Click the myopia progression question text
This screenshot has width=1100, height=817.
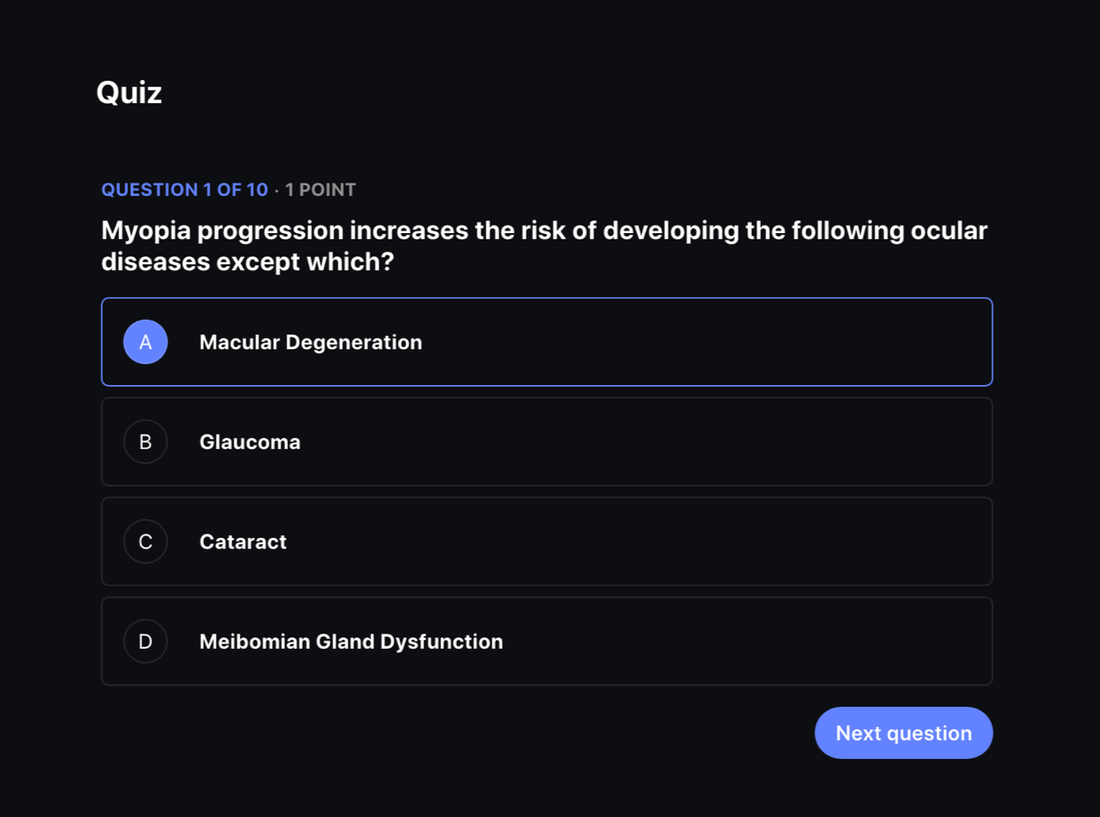(x=544, y=245)
